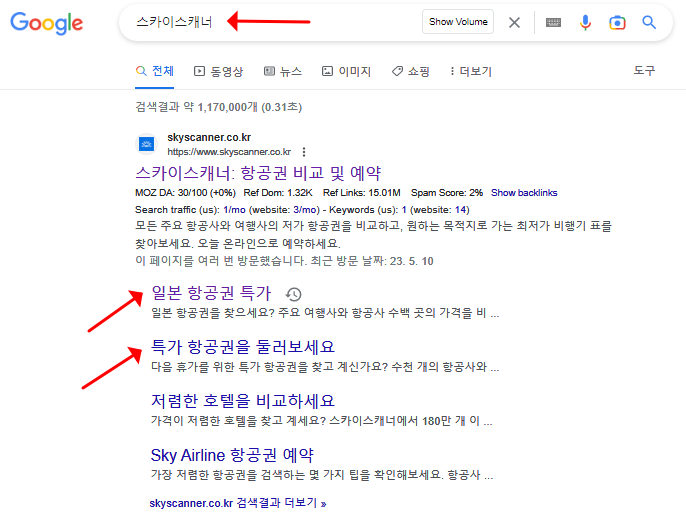
Task: Click the website keywords 14 link
Action: [461, 210]
